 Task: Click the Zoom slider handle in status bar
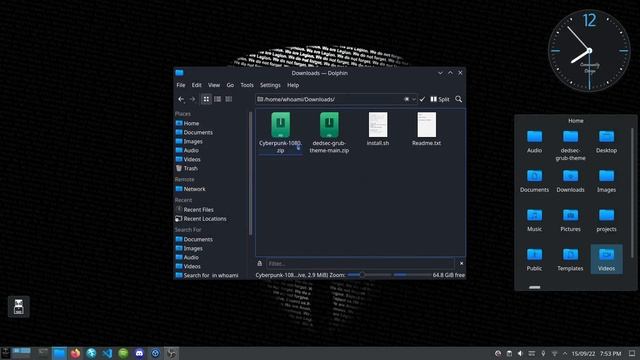(362, 275)
